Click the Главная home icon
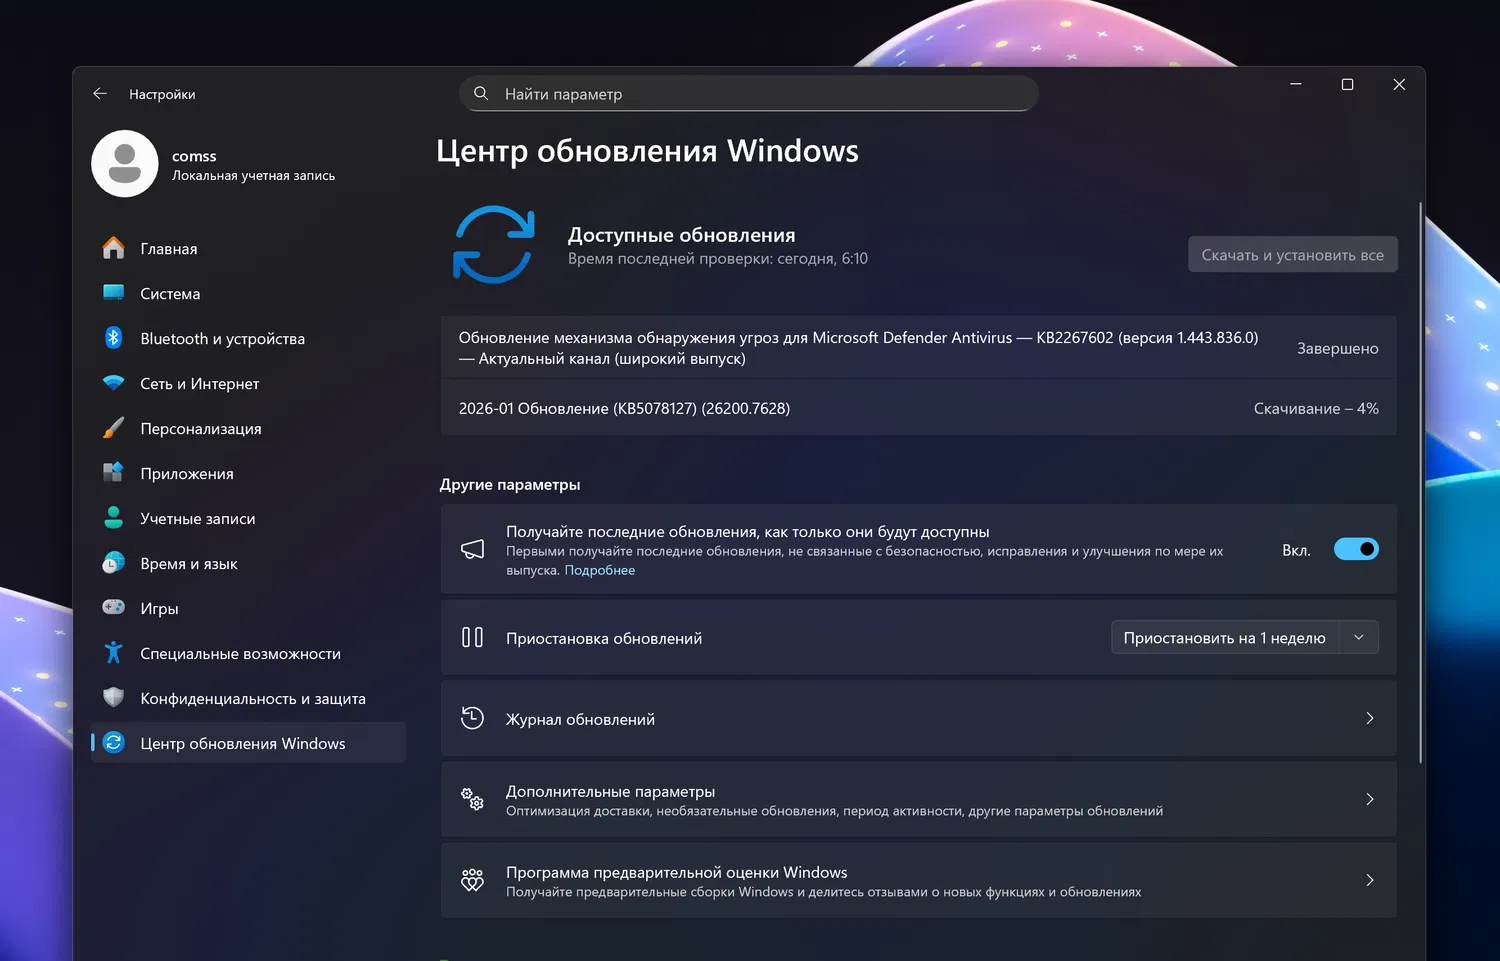1500x961 pixels. pos(114,248)
